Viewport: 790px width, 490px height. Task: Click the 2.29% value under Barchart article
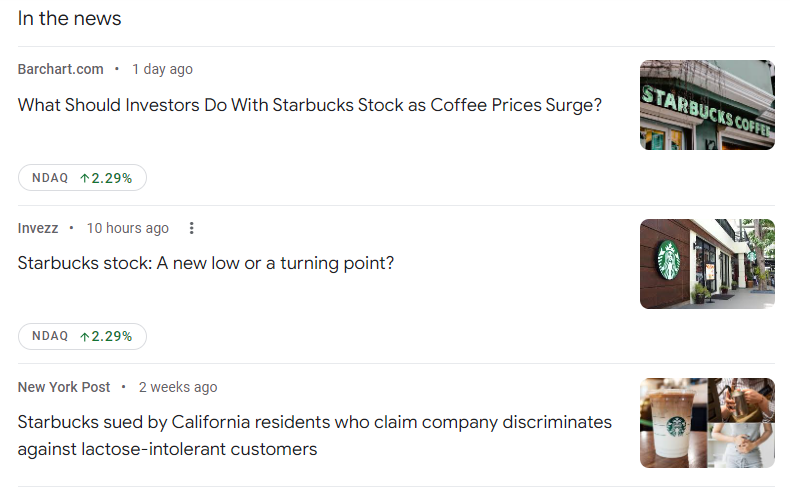[111, 178]
